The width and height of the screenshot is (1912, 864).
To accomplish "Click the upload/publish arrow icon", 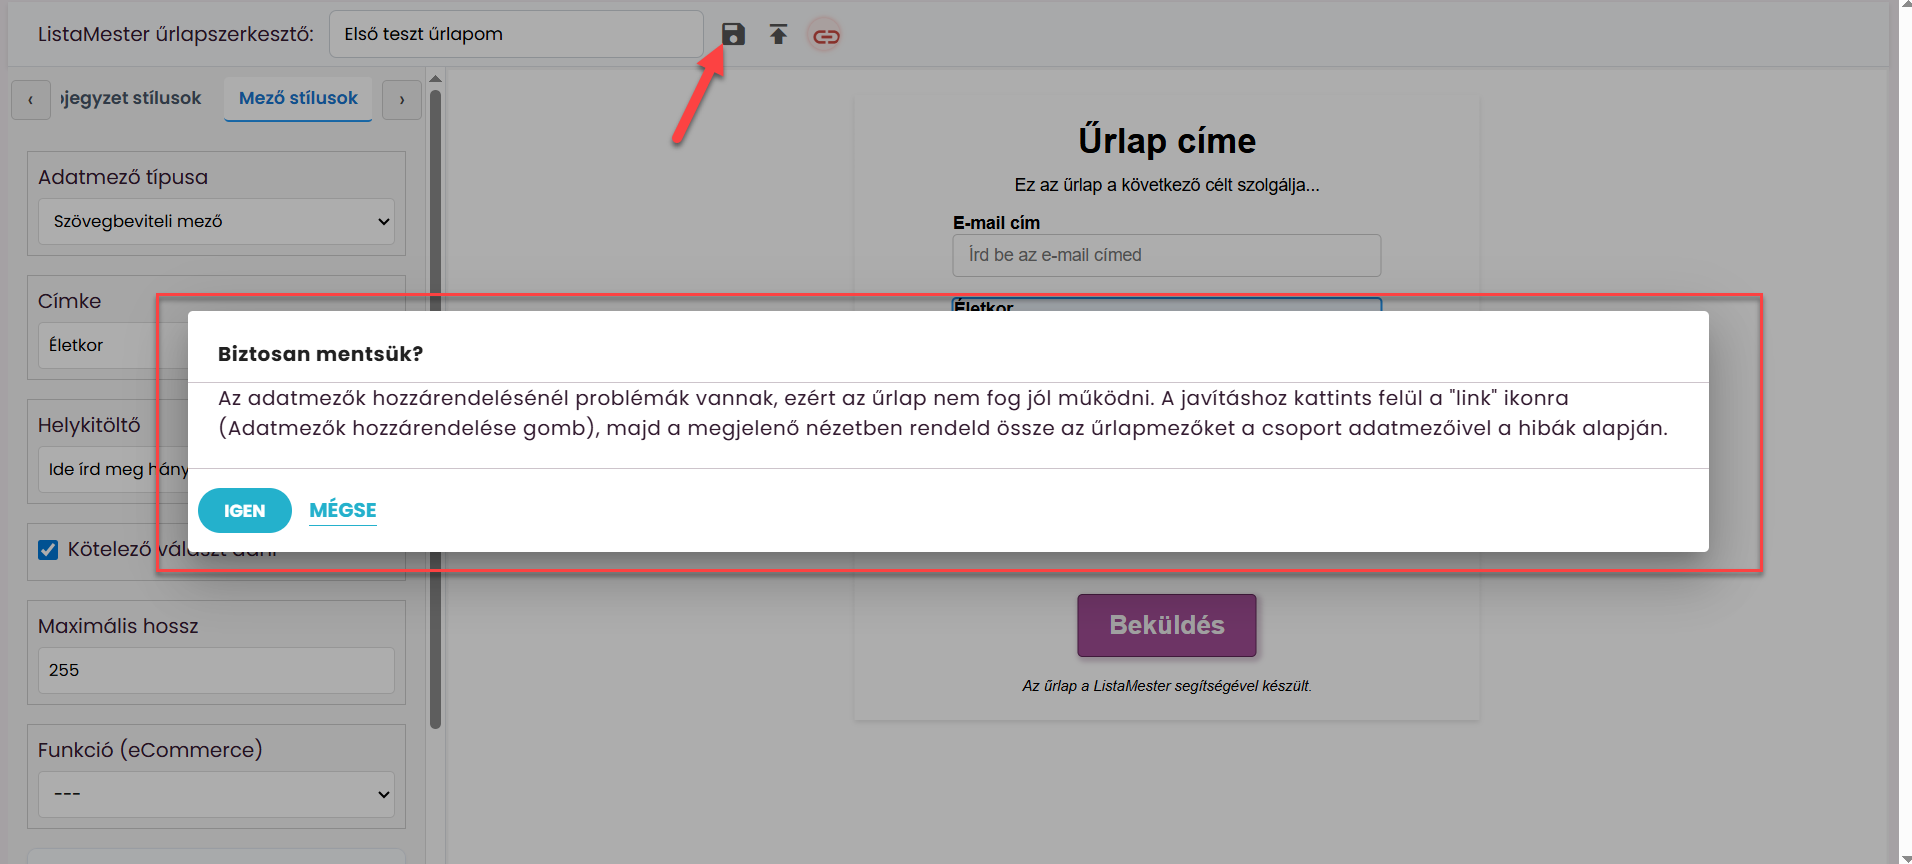I will click(778, 35).
